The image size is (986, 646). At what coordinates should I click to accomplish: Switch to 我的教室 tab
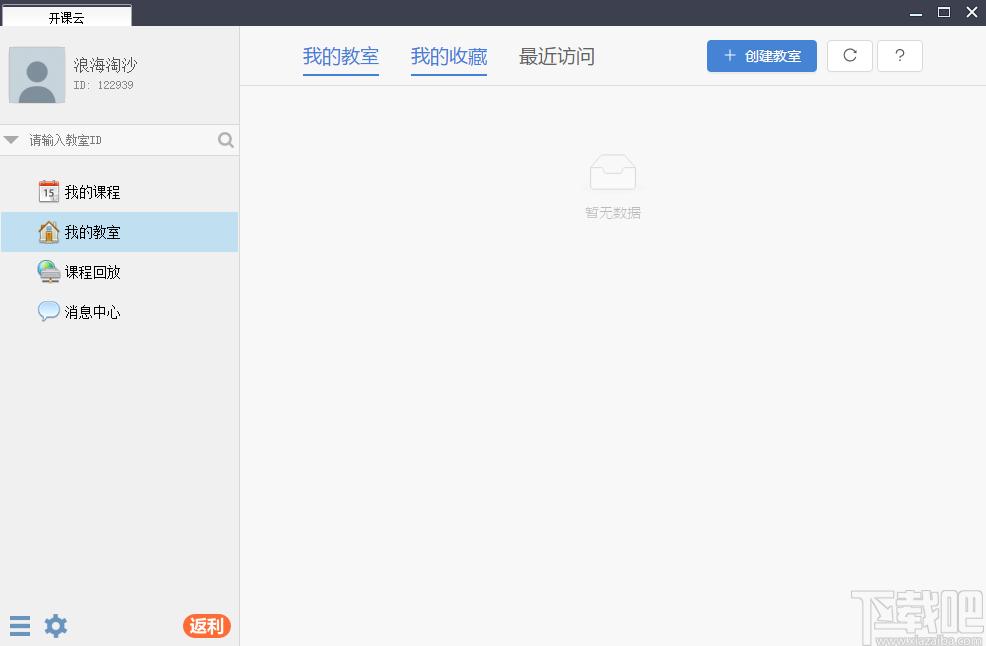tap(341, 57)
